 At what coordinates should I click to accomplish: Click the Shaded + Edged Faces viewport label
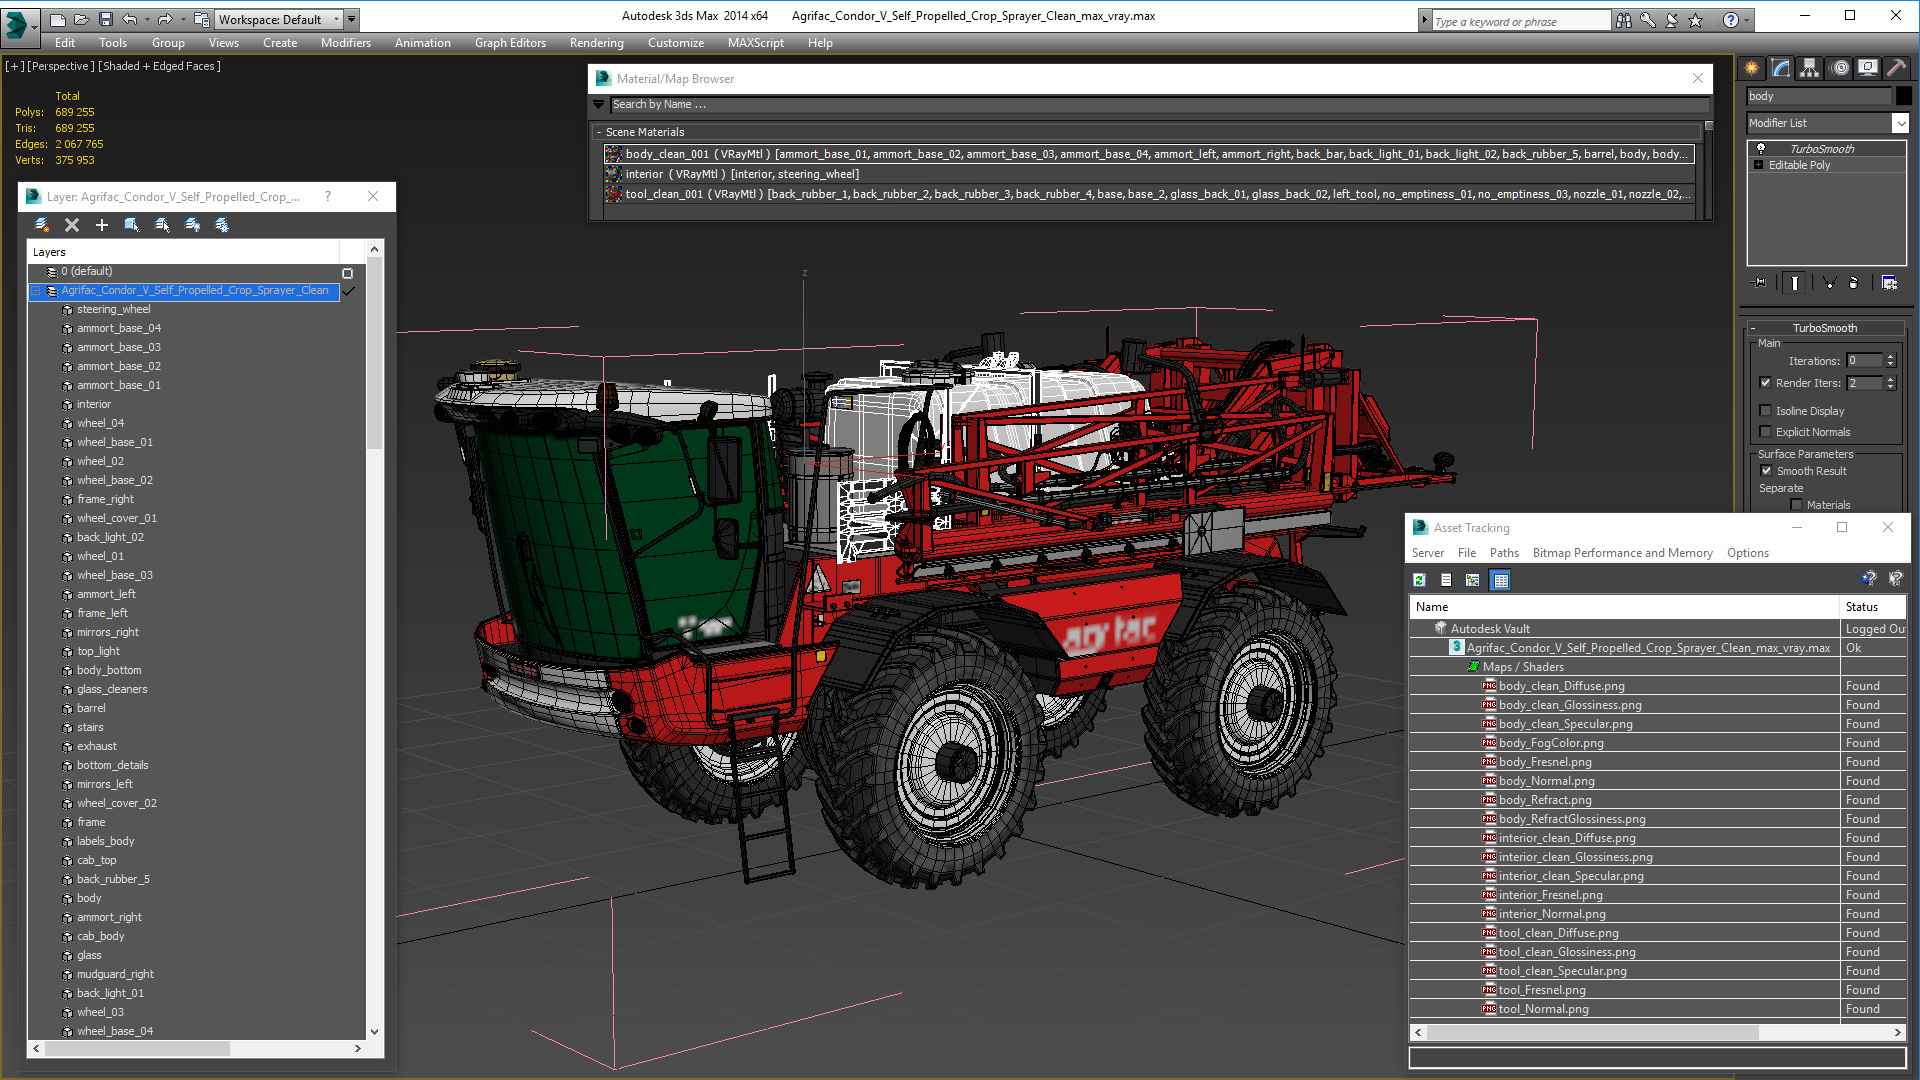[159, 66]
